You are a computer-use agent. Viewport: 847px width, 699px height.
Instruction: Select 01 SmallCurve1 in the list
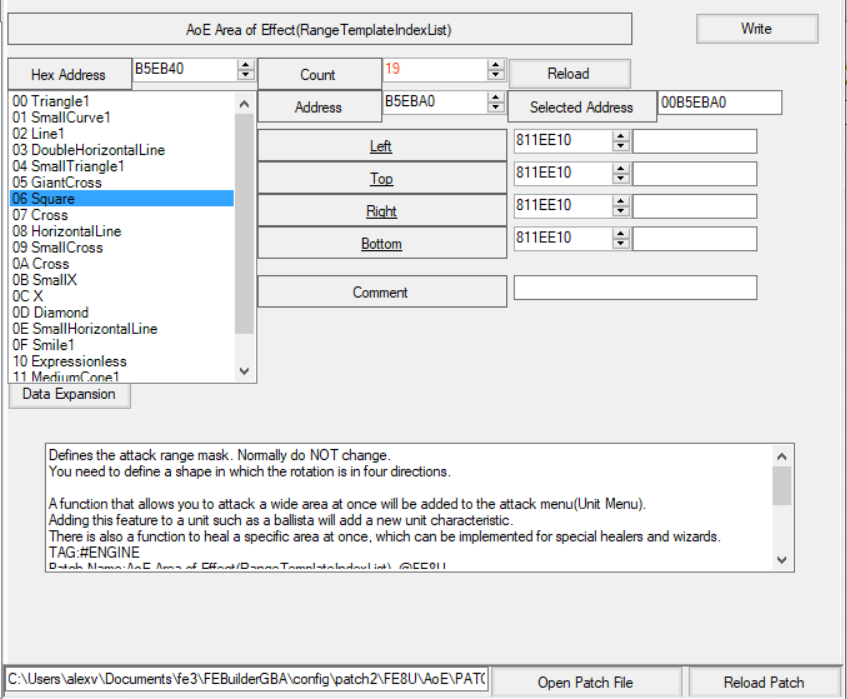click(122, 117)
